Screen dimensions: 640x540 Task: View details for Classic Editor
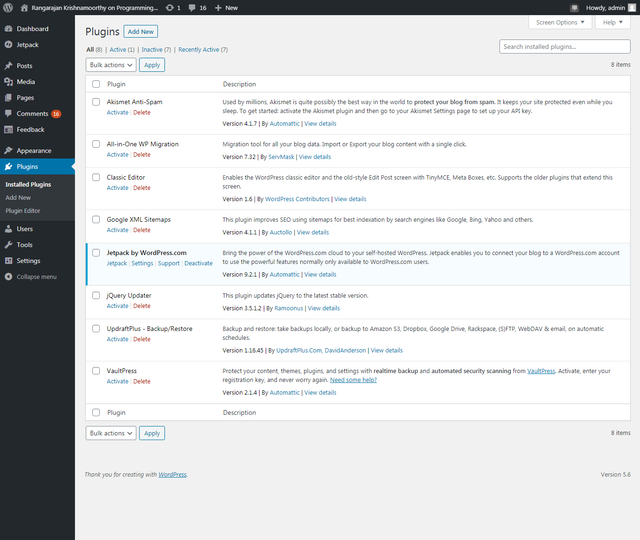point(350,199)
